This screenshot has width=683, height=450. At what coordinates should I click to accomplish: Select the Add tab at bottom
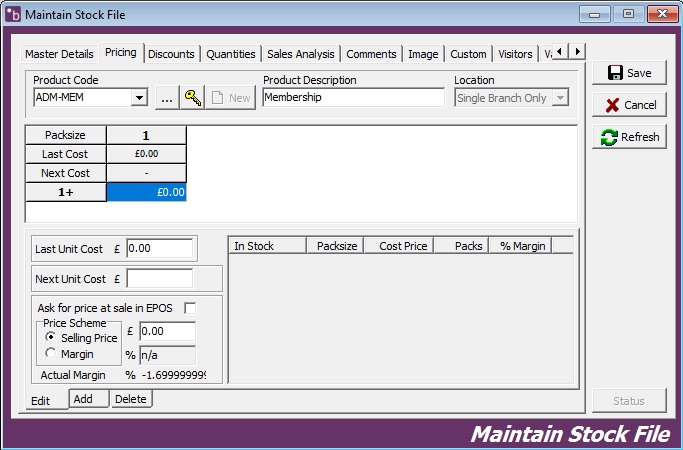83,399
